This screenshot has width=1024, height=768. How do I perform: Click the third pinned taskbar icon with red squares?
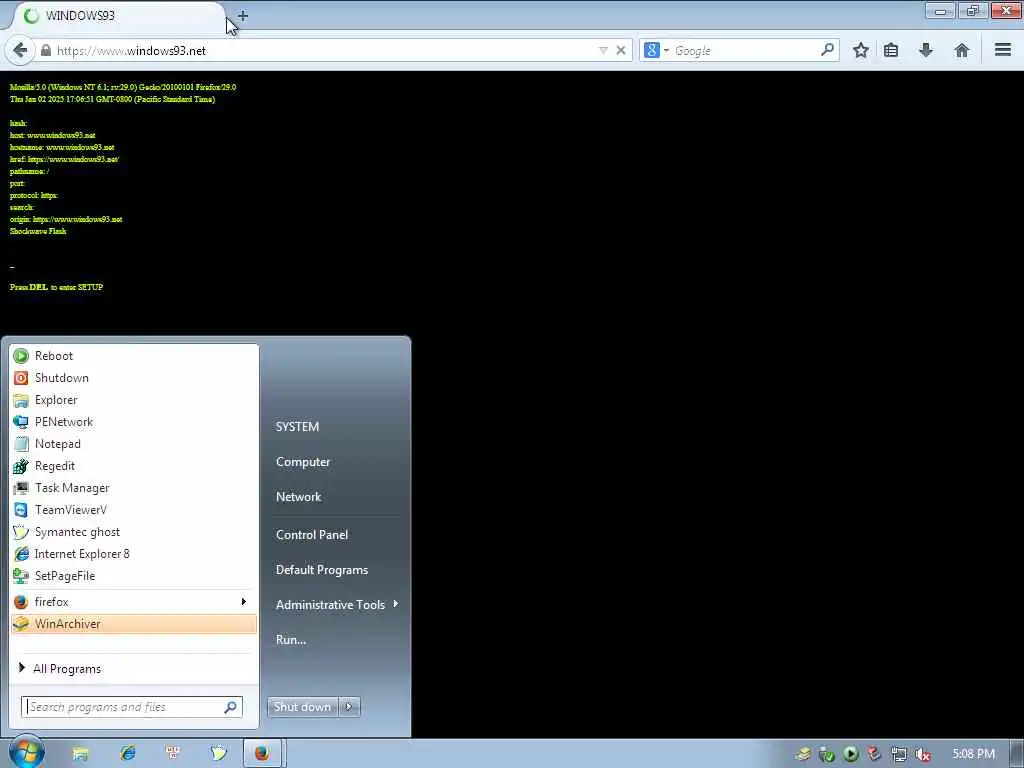tap(173, 754)
